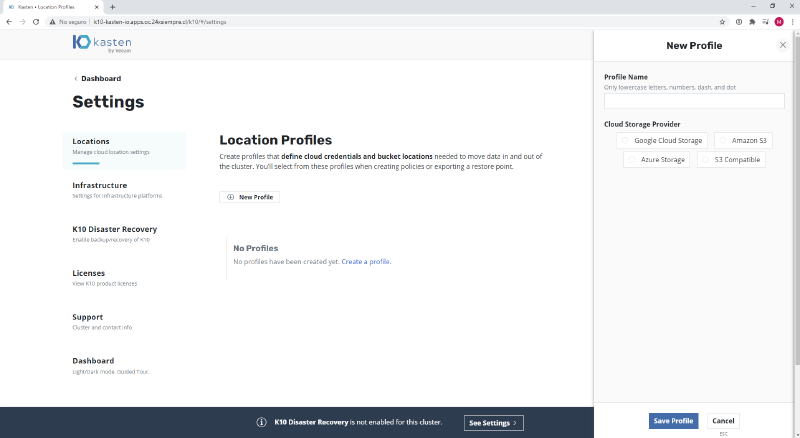Screen dimensions: 800x438
Task: Click the shield icon in browser toolbar
Action: click(x=738, y=22)
